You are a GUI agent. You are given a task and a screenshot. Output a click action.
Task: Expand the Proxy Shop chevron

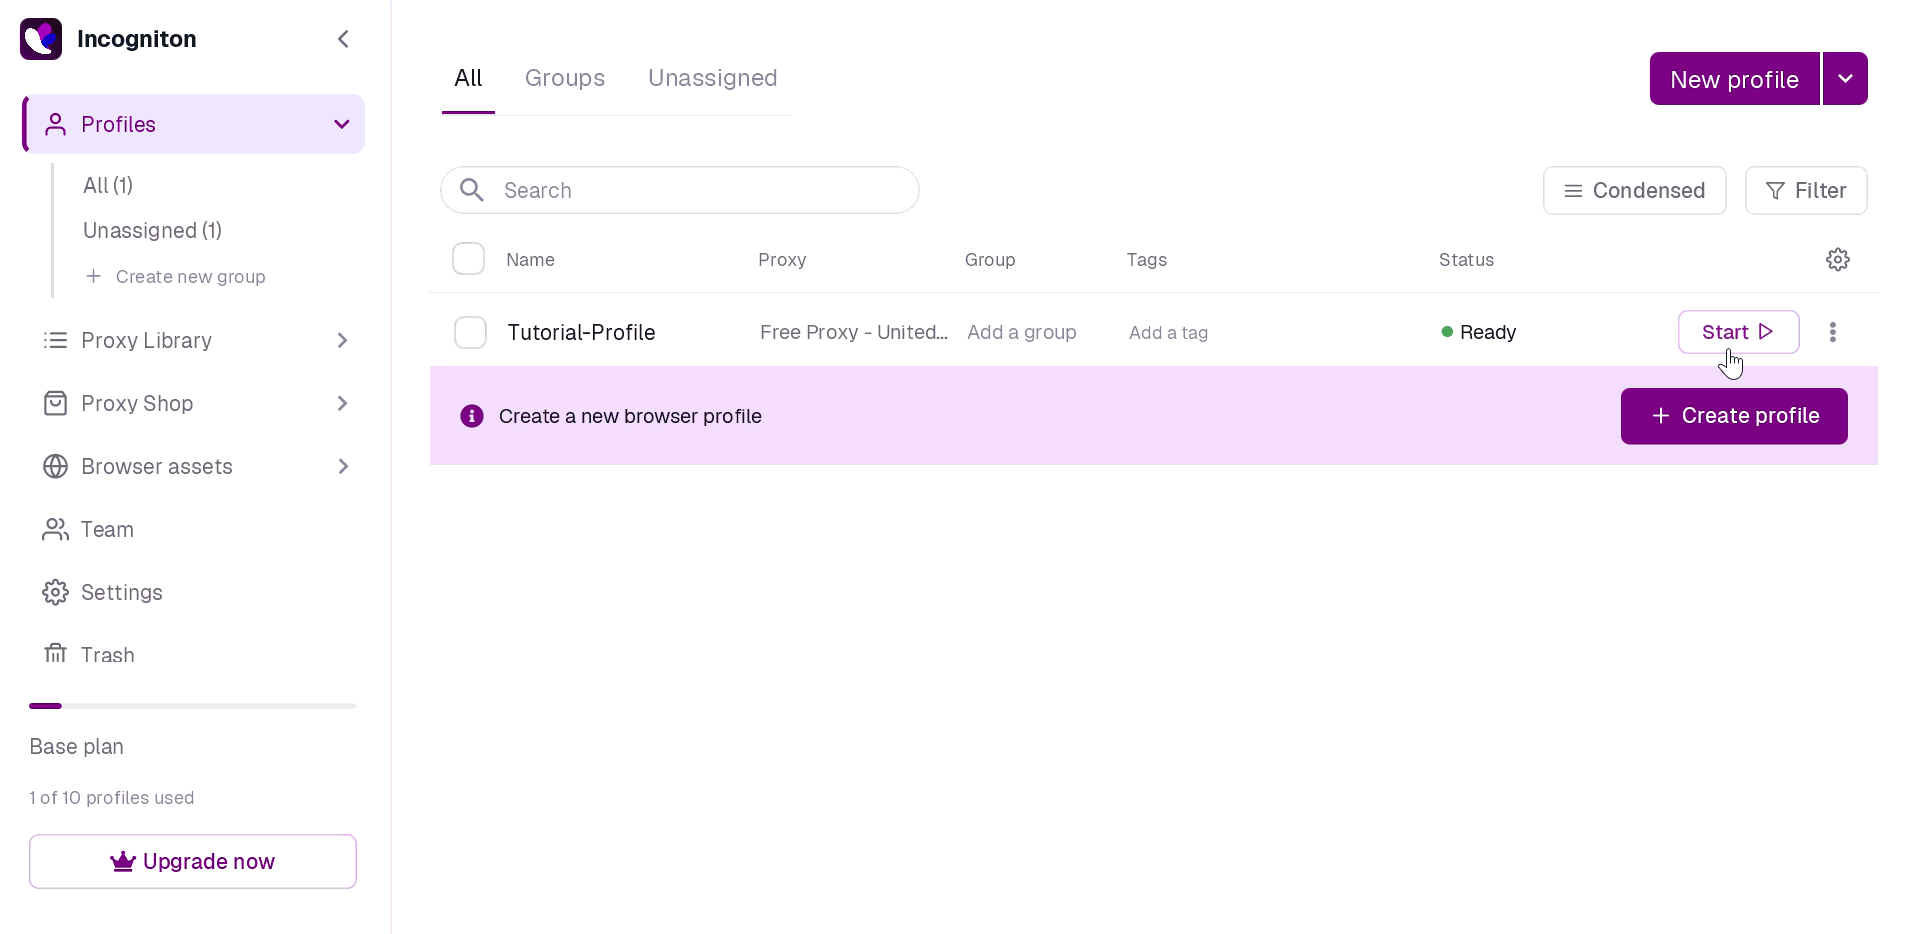[342, 403]
